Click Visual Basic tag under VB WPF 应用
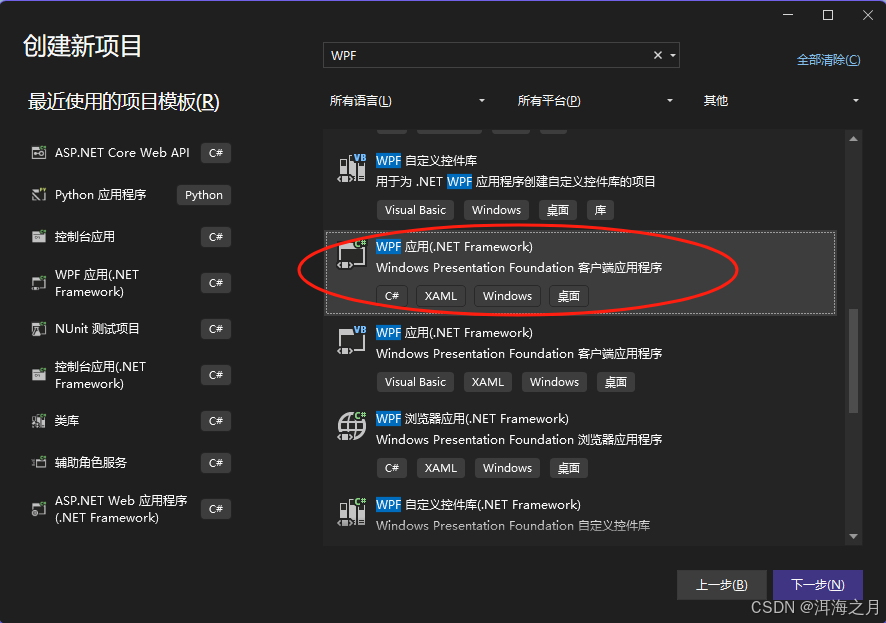This screenshot has width=886, height=623. (415, 382)
